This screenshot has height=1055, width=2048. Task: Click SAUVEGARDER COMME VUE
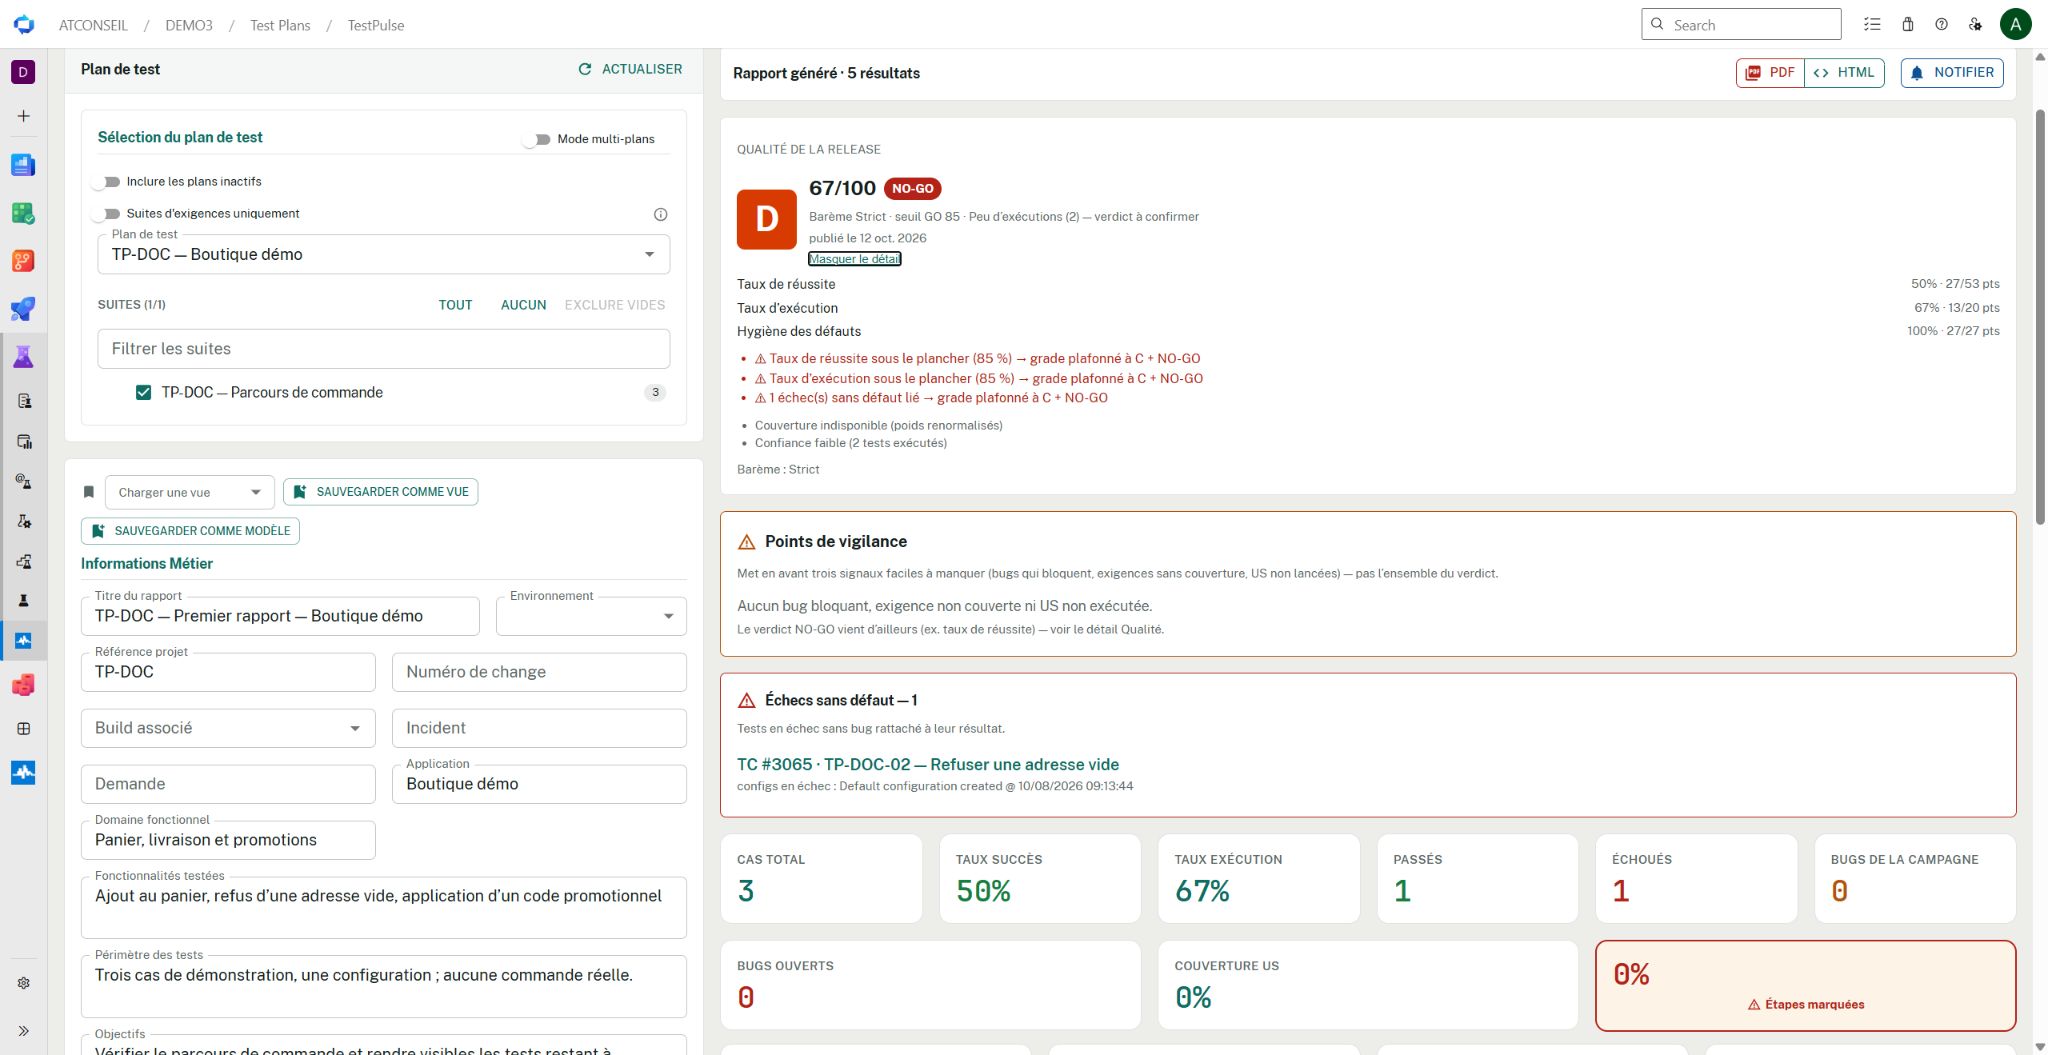[x=380, y=492]
